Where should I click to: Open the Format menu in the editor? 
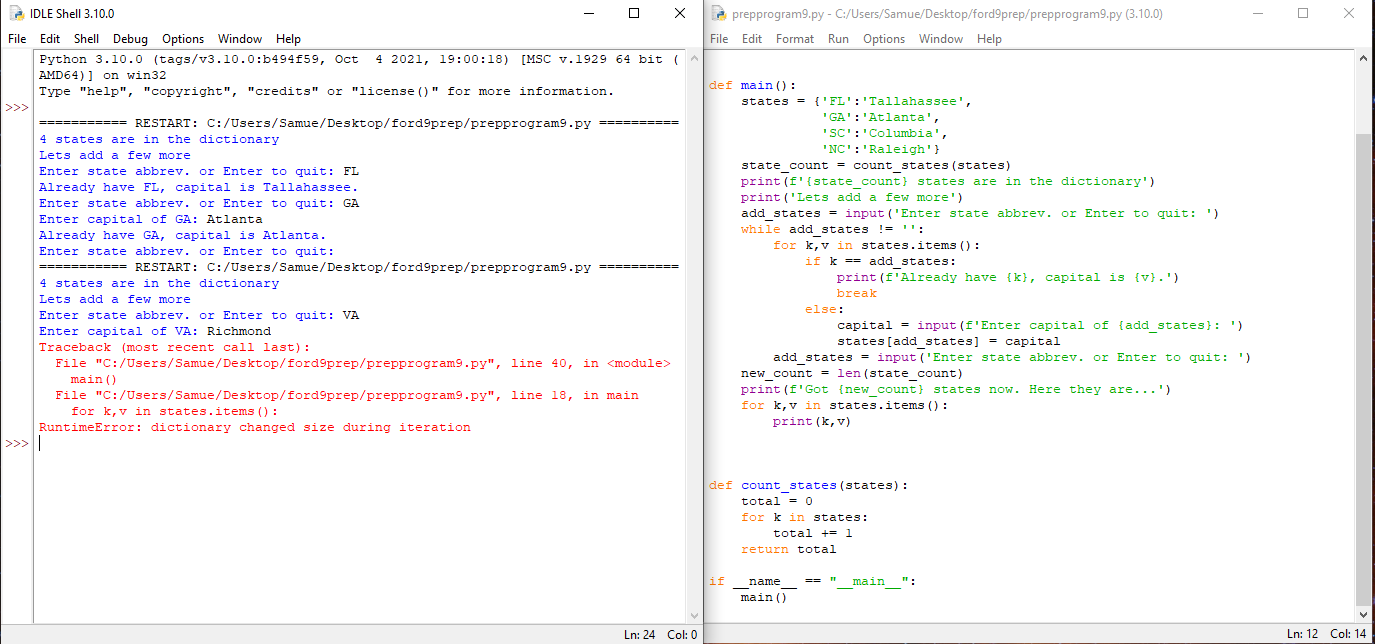pos(795,39)
